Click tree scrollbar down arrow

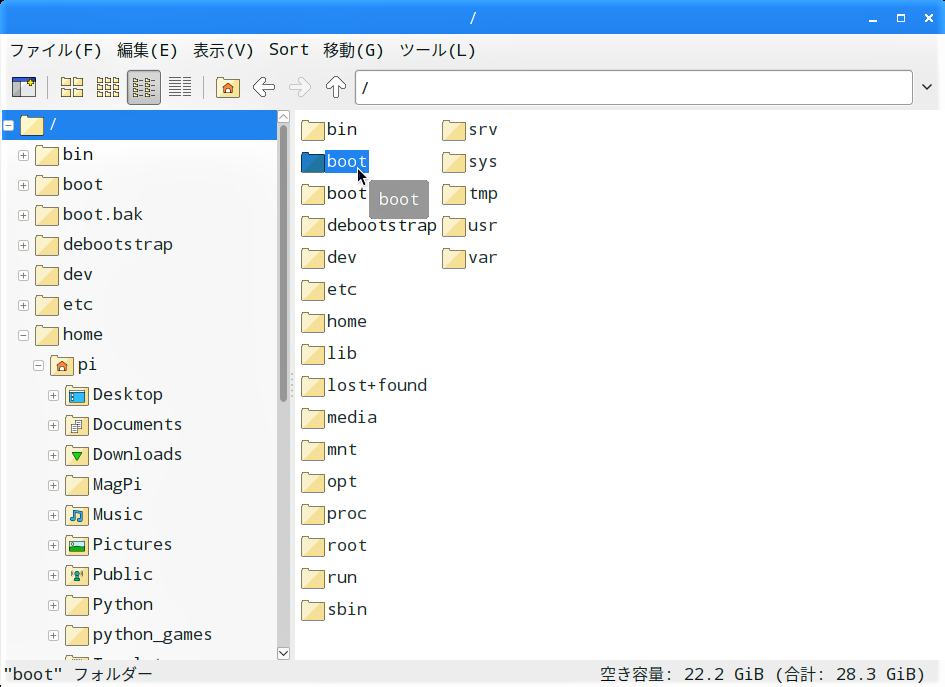(283, 653)
